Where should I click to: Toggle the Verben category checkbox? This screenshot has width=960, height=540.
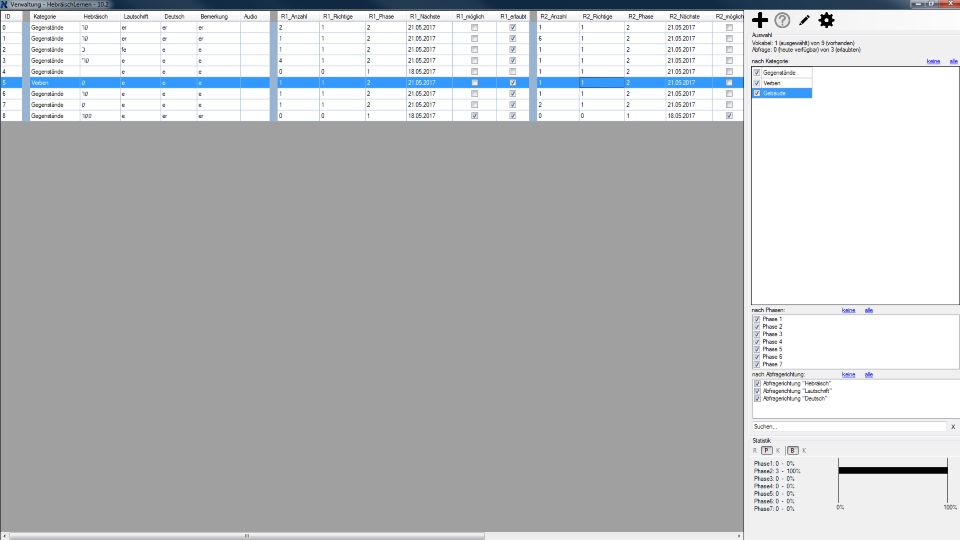(x=757, y=83)
